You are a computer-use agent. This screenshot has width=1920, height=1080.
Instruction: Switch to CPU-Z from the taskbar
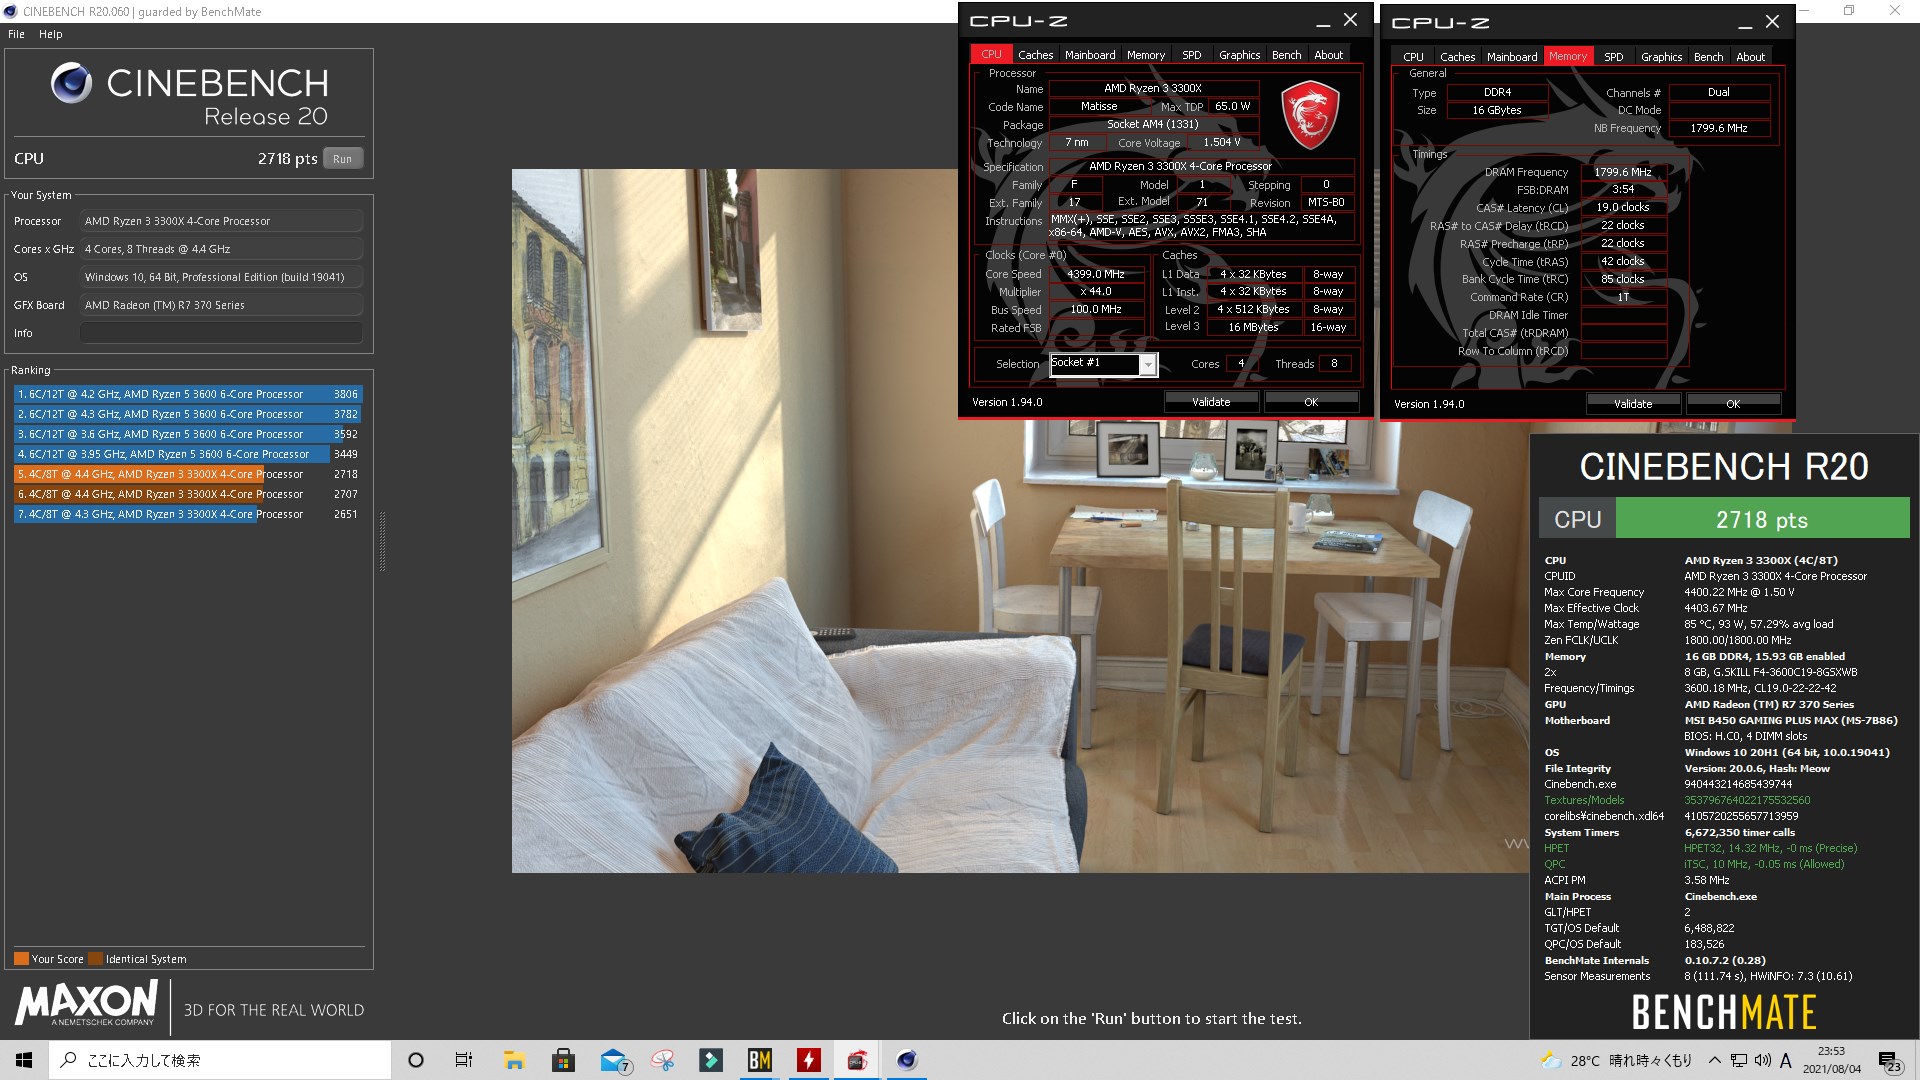(858, 1060)
